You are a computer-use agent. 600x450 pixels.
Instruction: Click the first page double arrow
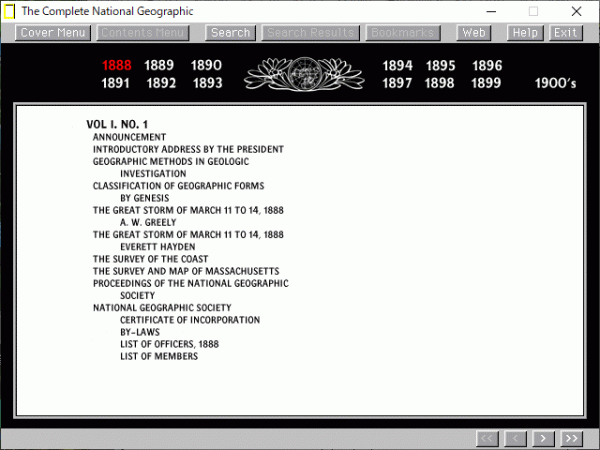point(487,439)
